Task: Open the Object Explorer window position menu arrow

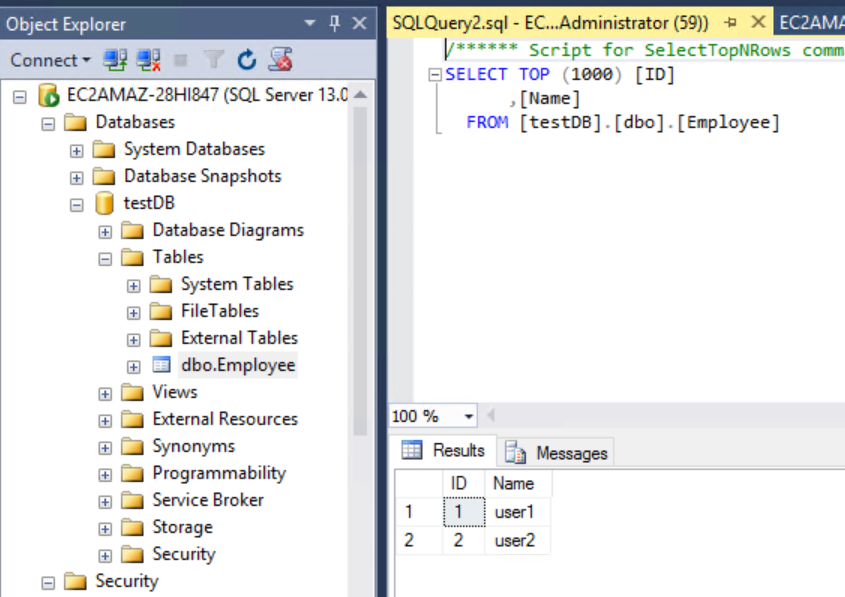Action: click(x=309, y=23)
